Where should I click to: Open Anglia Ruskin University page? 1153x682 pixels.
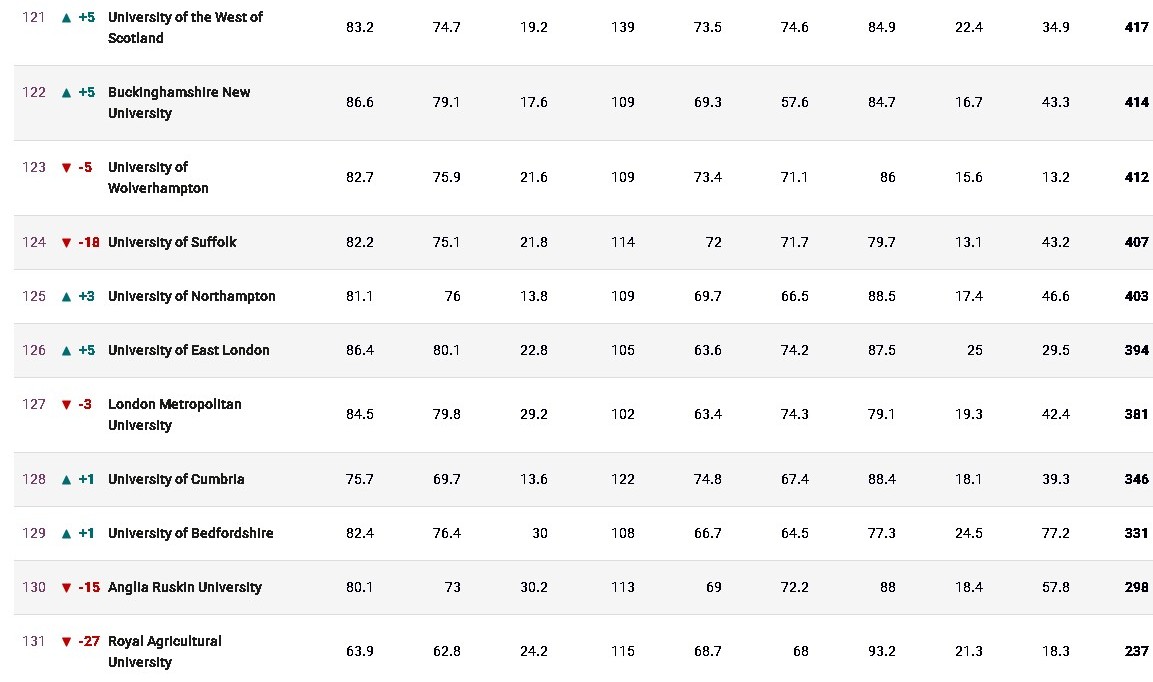184,587
